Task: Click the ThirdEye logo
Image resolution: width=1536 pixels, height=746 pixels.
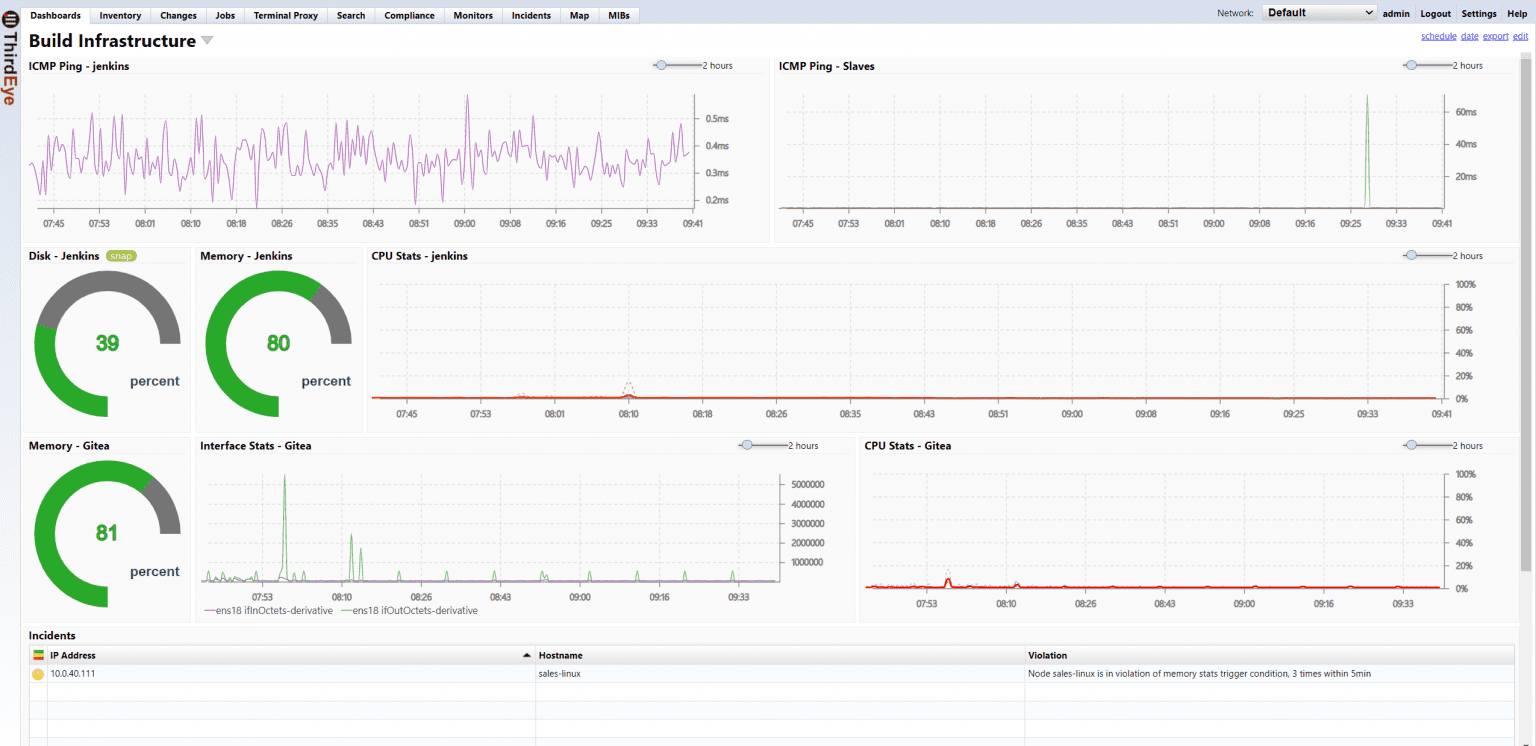Action: click(x=9, y=57)
